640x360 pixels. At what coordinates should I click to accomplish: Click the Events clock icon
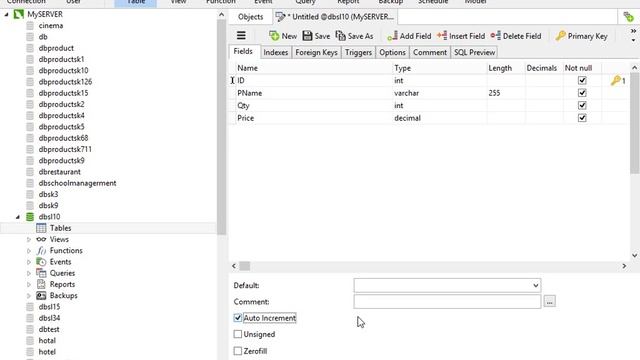coord(41,262)
